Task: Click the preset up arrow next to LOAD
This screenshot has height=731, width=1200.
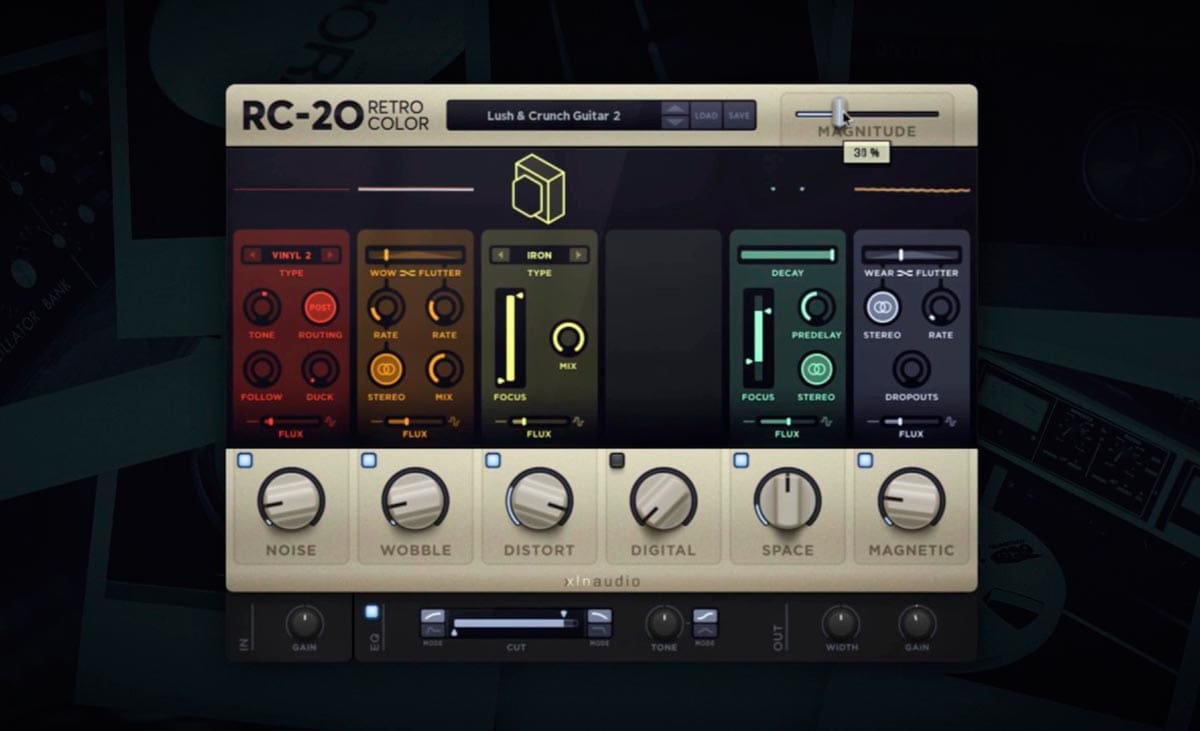Action: pos(676,109)
